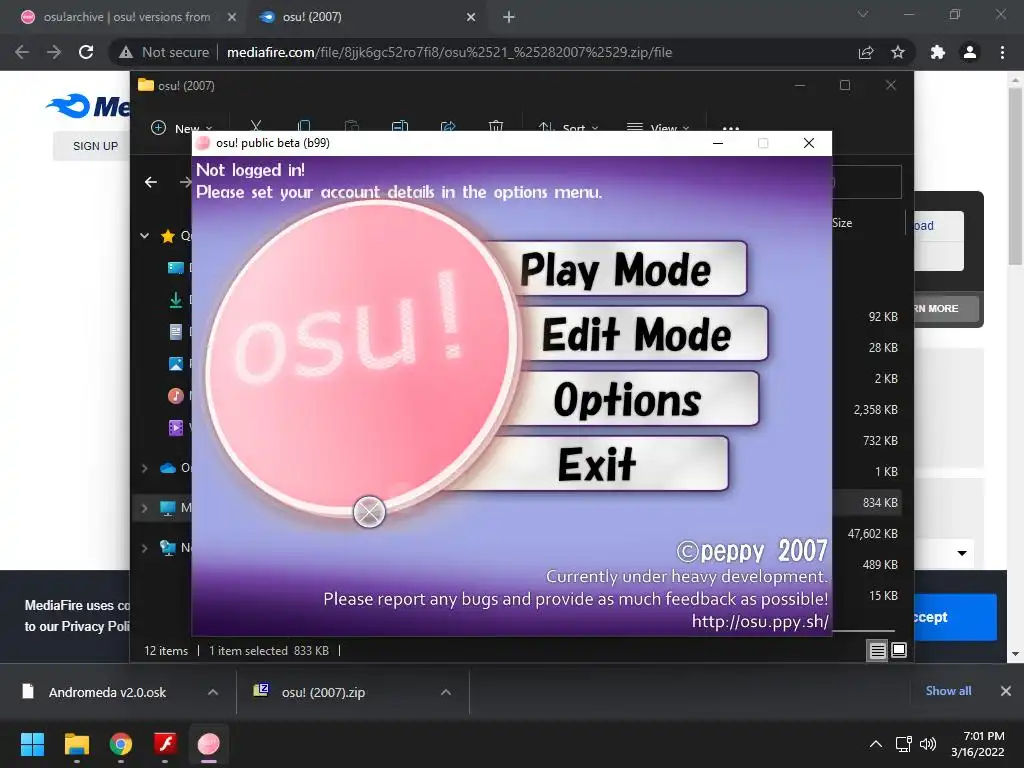Open Chrome profile avatar
The width and height of the screenshot is (1024, 768).
(970, 52)
